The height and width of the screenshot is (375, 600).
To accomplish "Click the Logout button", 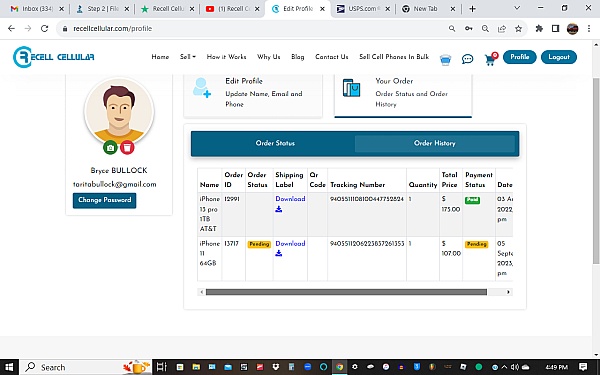I will [x=559, y=57].
